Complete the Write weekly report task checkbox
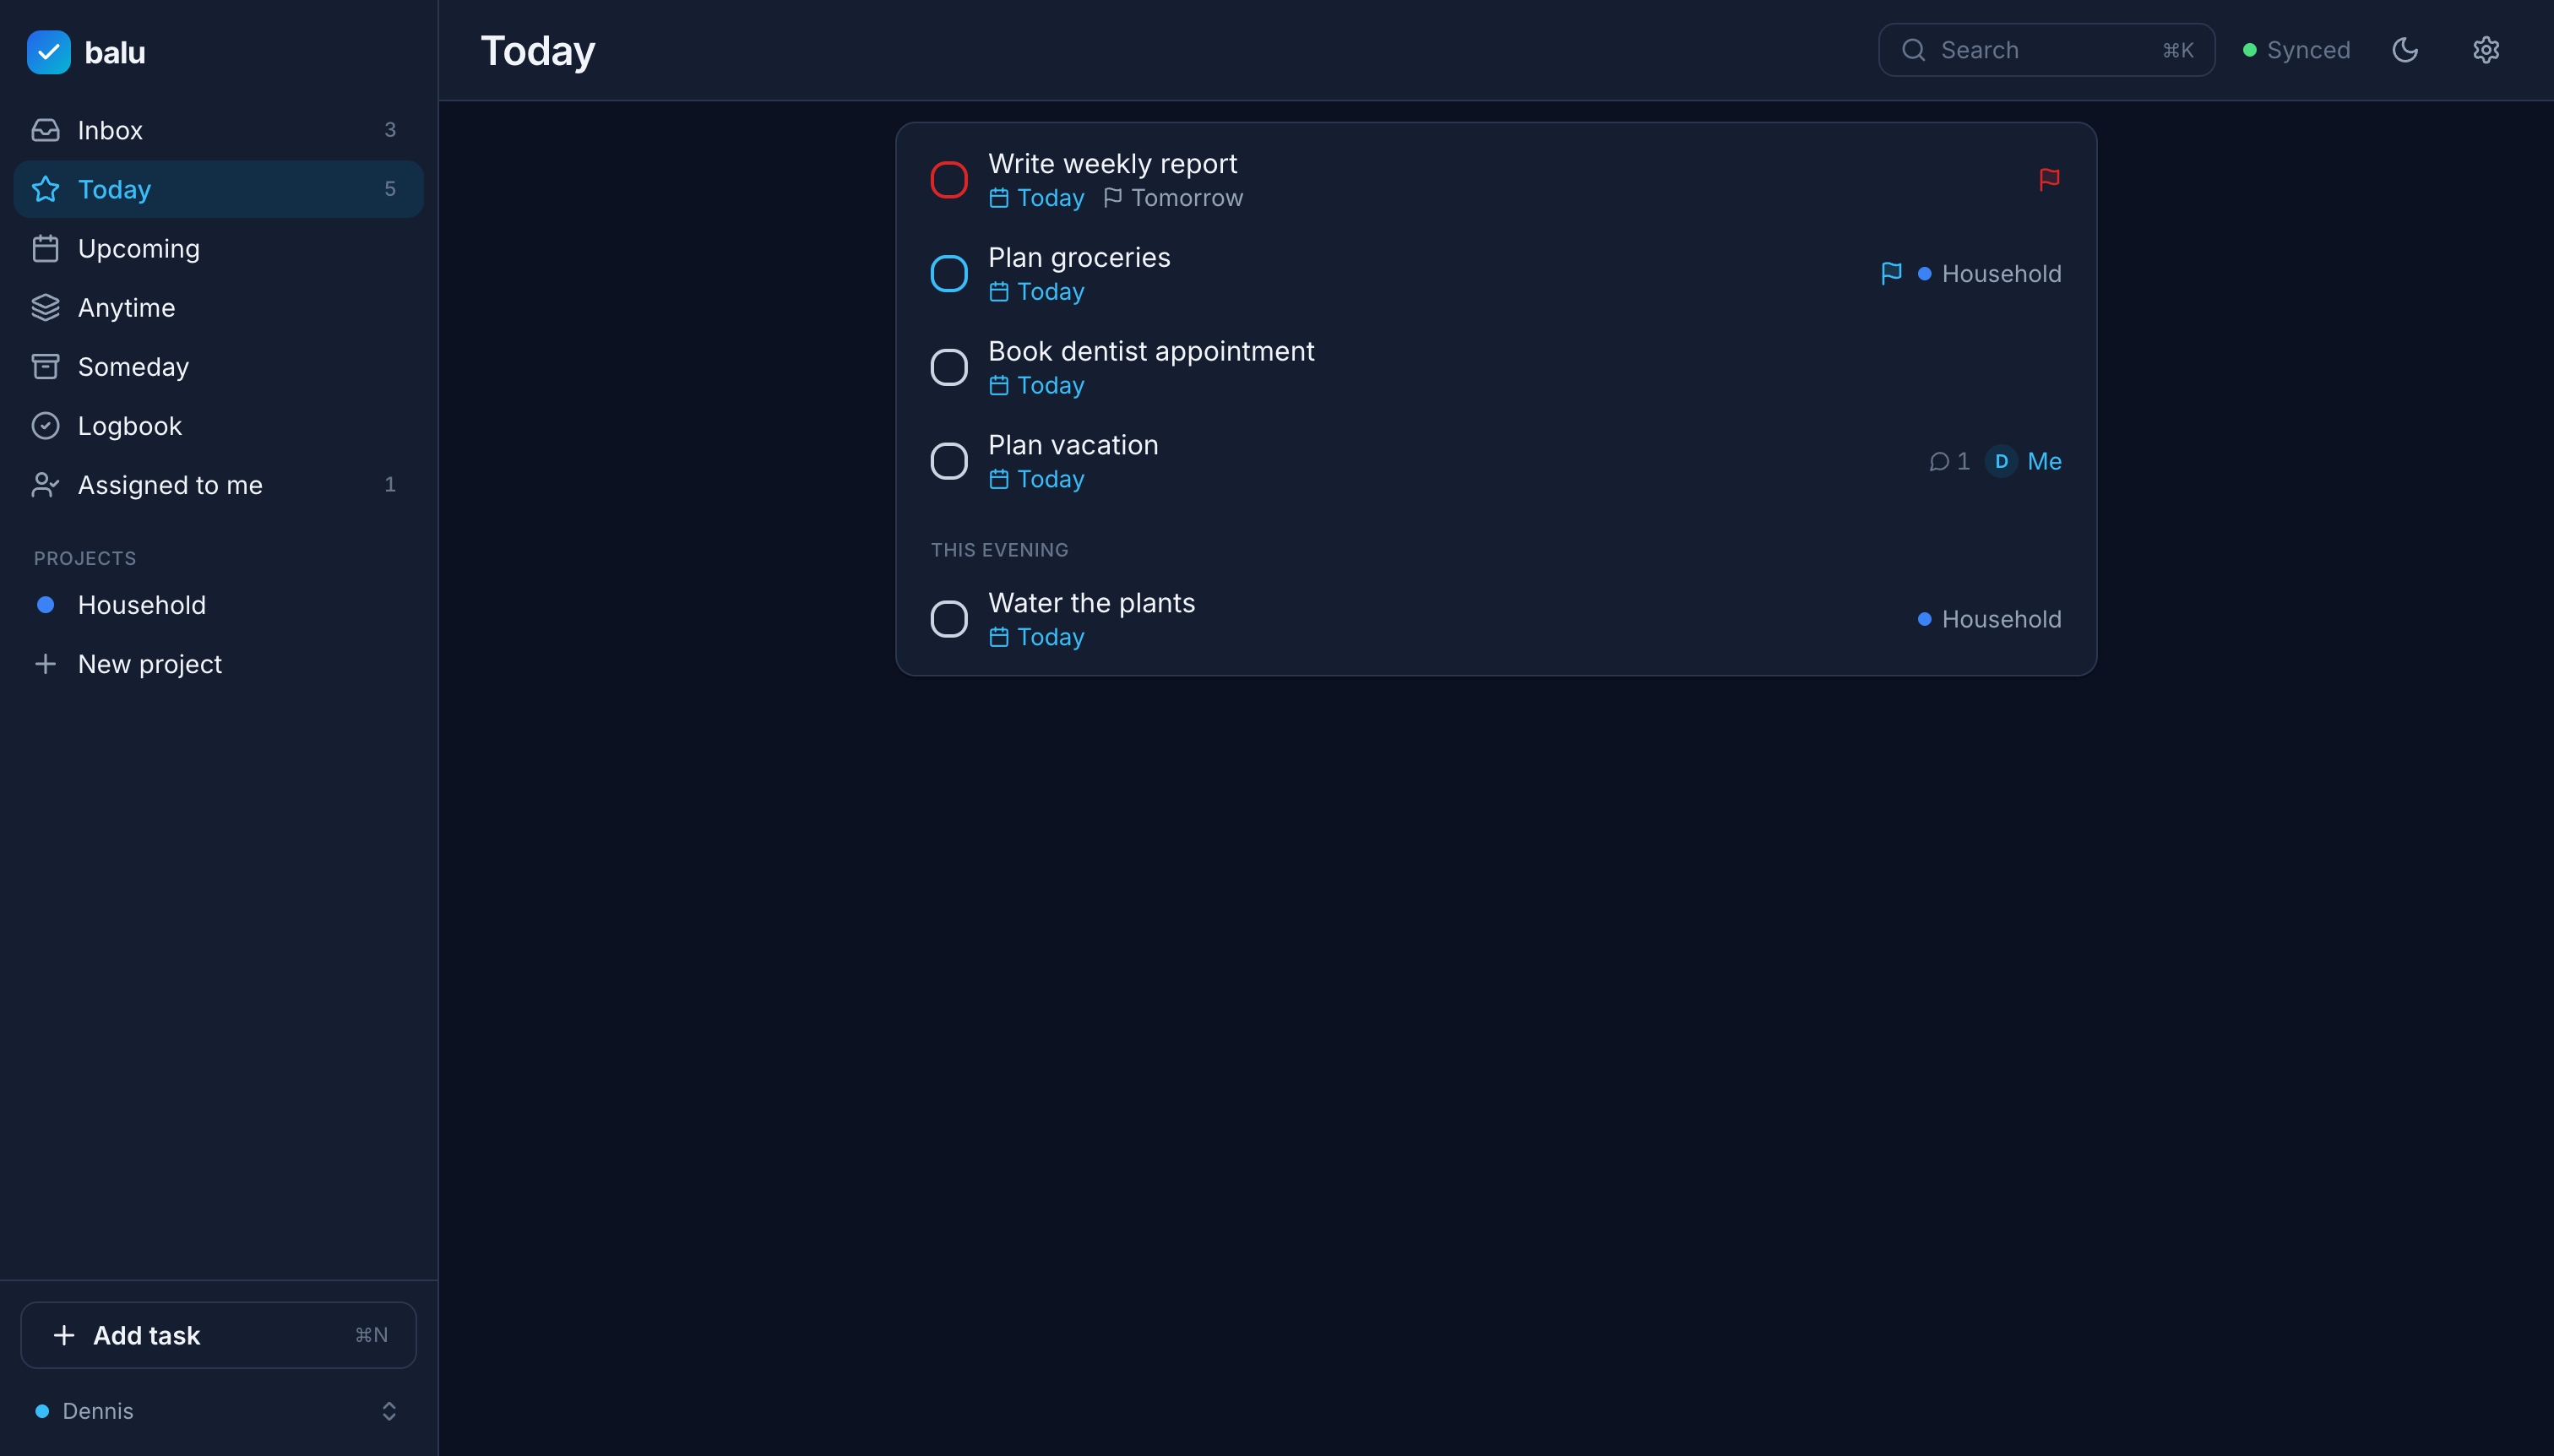This screenshot has height=1456, width=2554. pyautogui.click(x=948, y=180)
